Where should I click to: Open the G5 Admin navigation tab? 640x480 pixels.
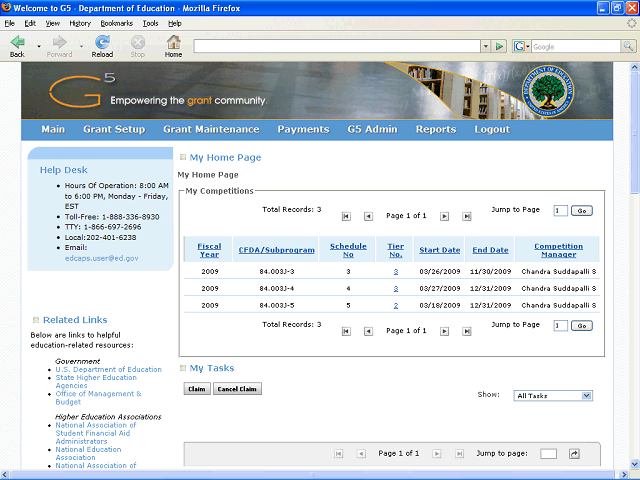(x=372, y=129)
